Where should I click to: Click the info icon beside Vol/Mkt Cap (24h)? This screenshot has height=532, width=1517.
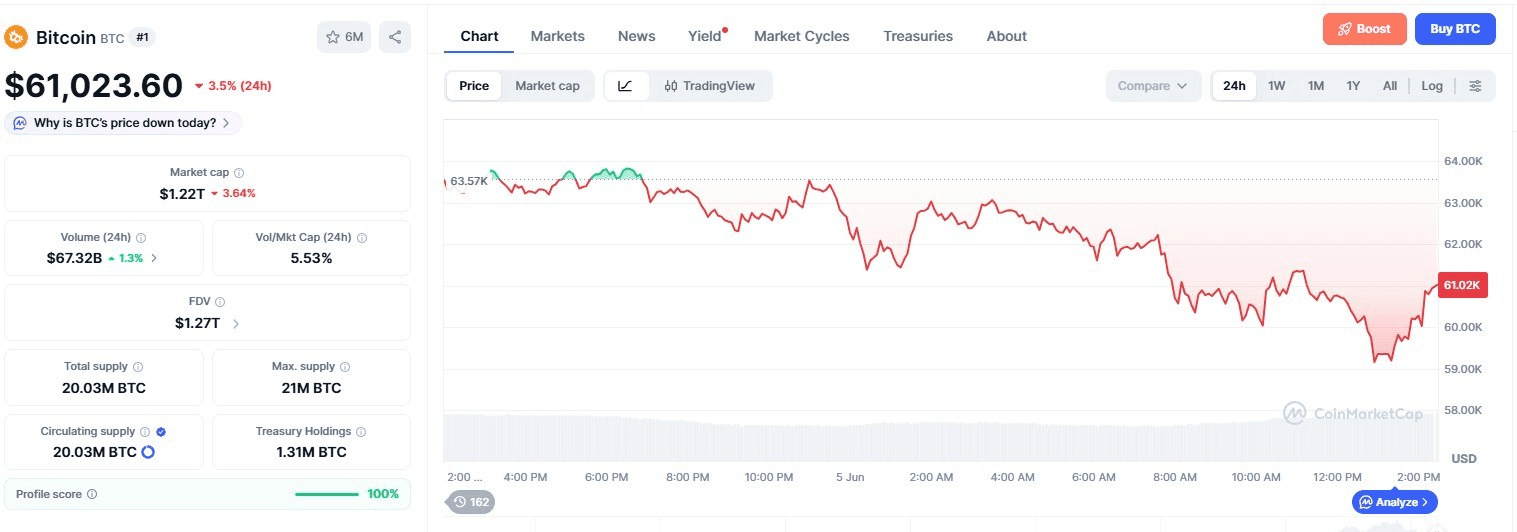362,238
